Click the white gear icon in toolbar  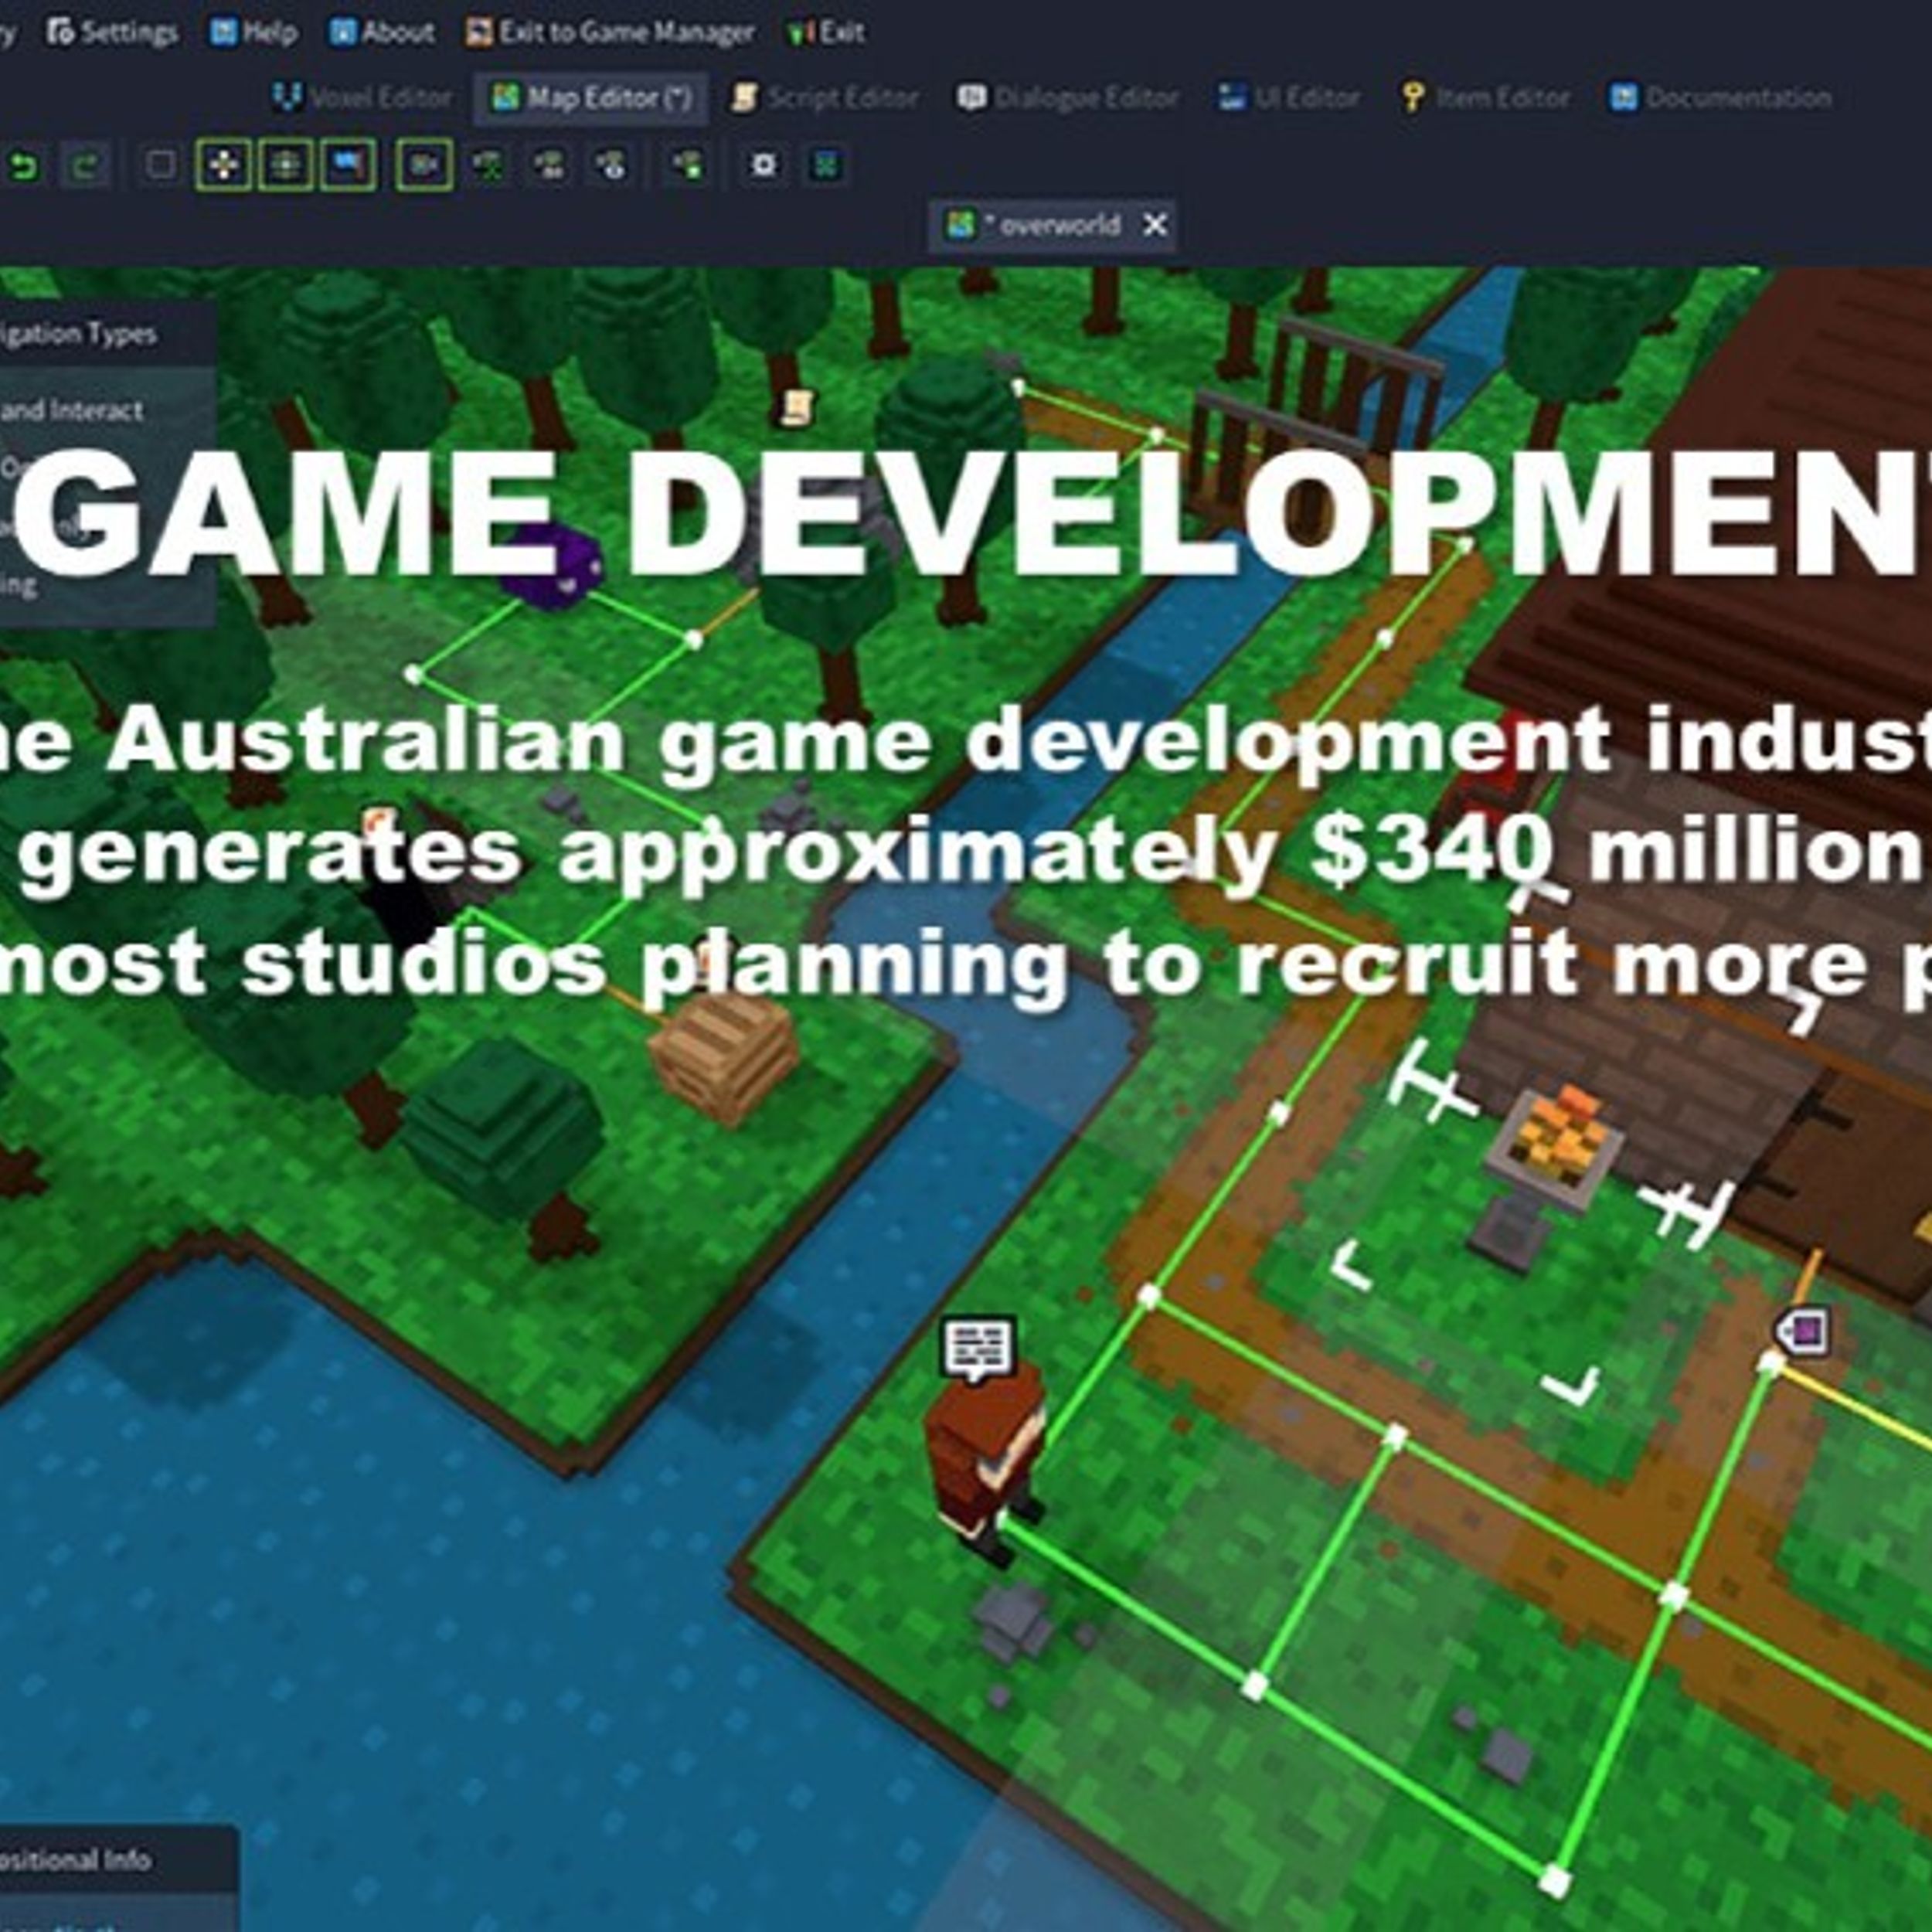click(x=764, y=165)
